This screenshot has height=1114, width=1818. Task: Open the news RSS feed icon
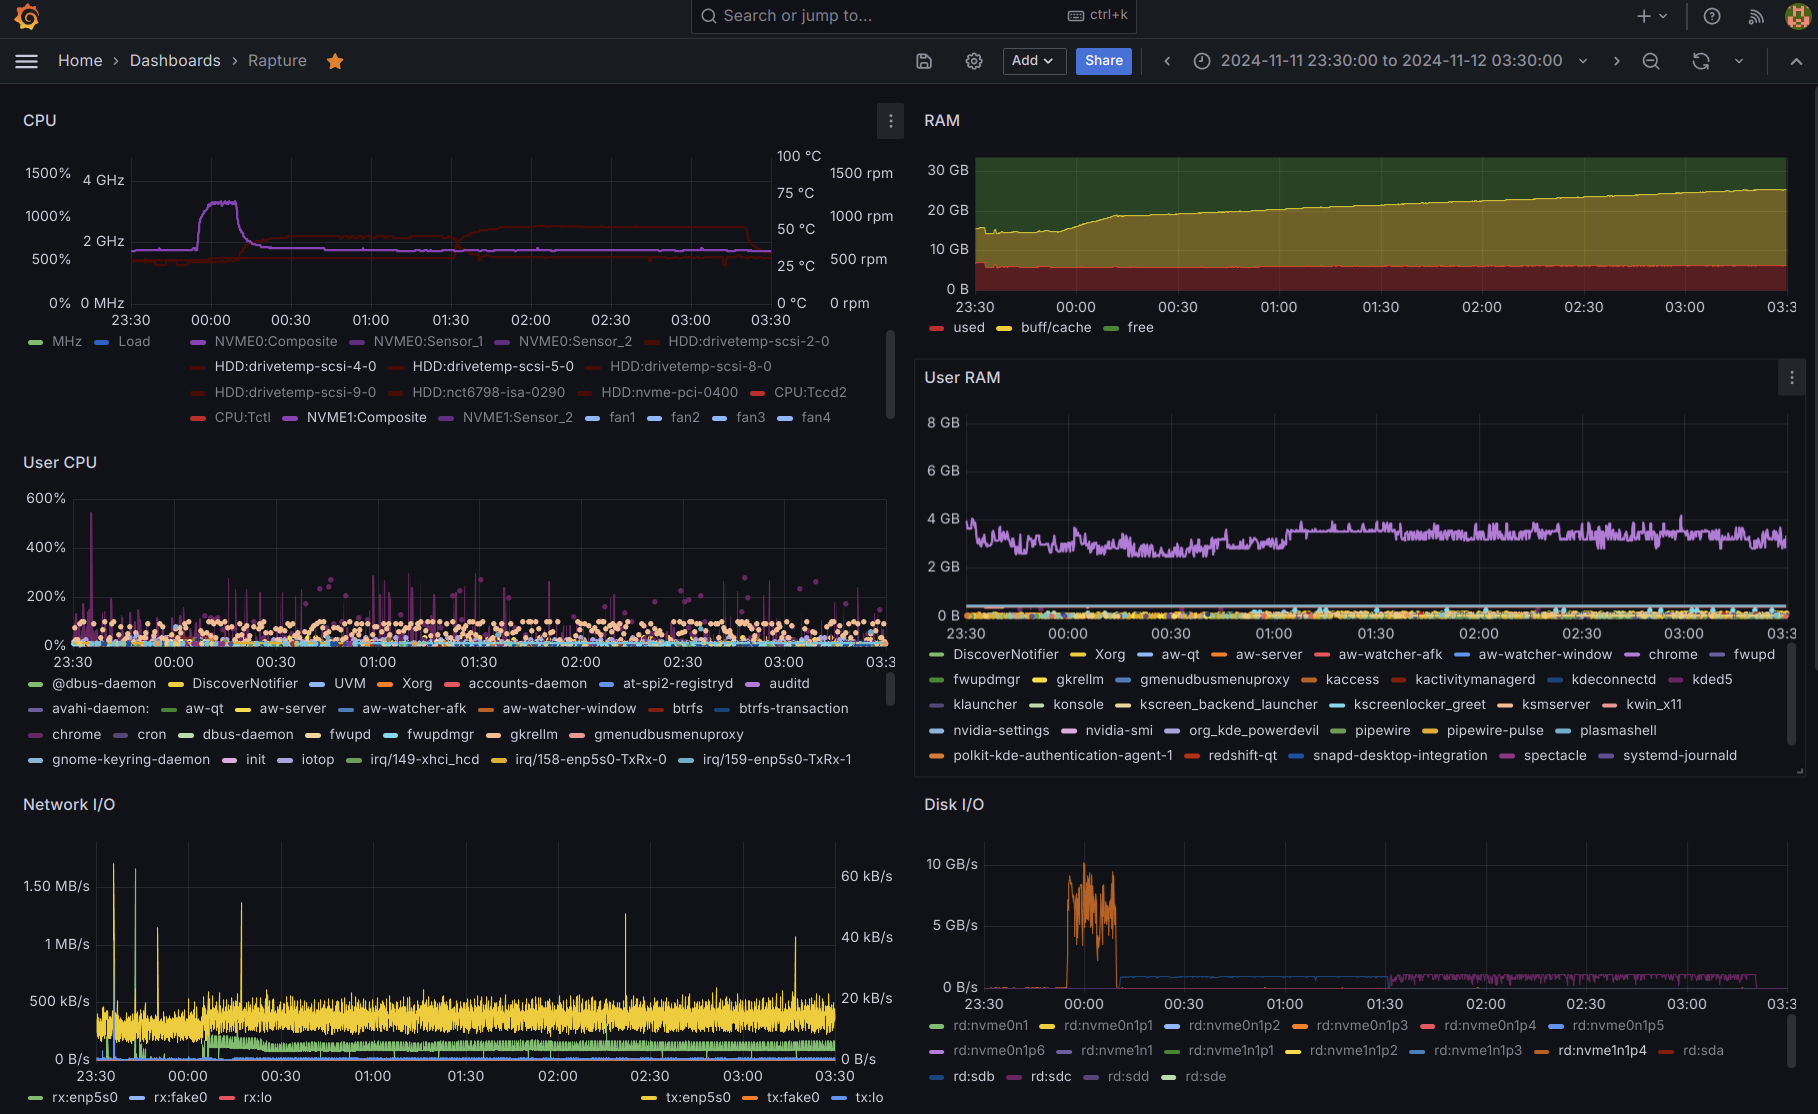point(1756,16)
